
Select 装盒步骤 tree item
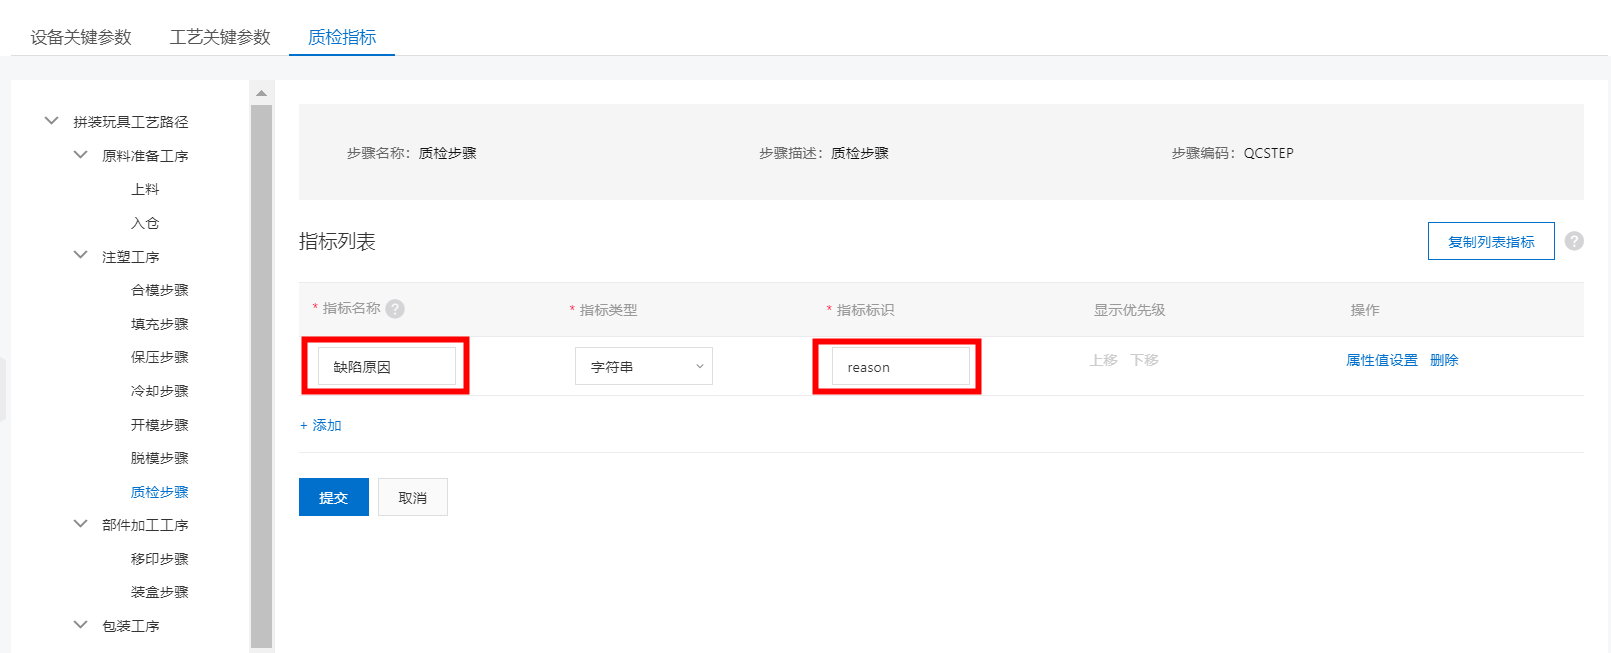160,592
